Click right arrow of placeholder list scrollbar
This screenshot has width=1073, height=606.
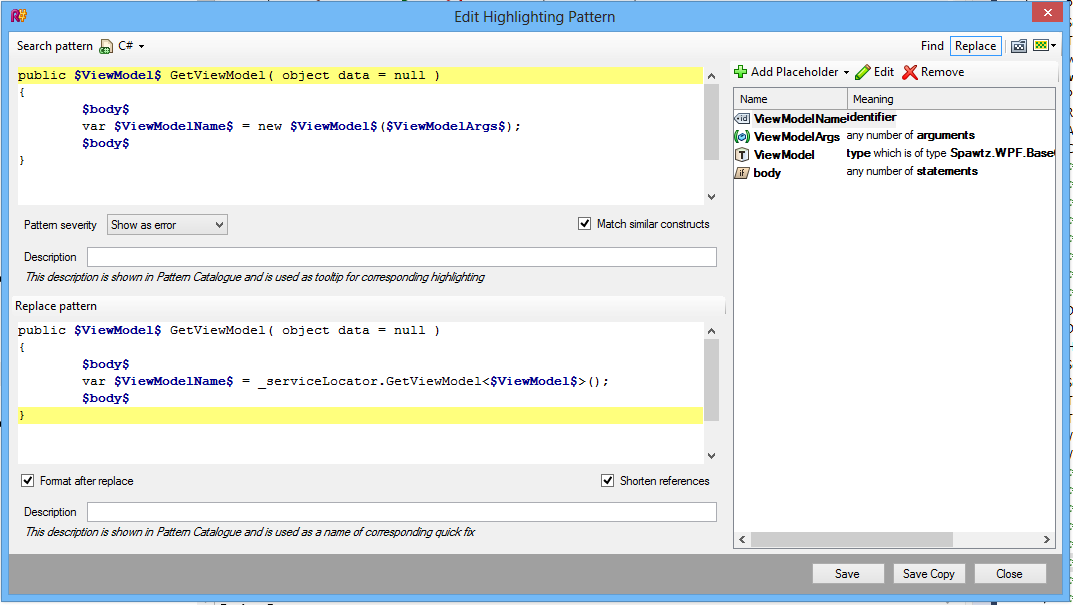point(1046,540)
